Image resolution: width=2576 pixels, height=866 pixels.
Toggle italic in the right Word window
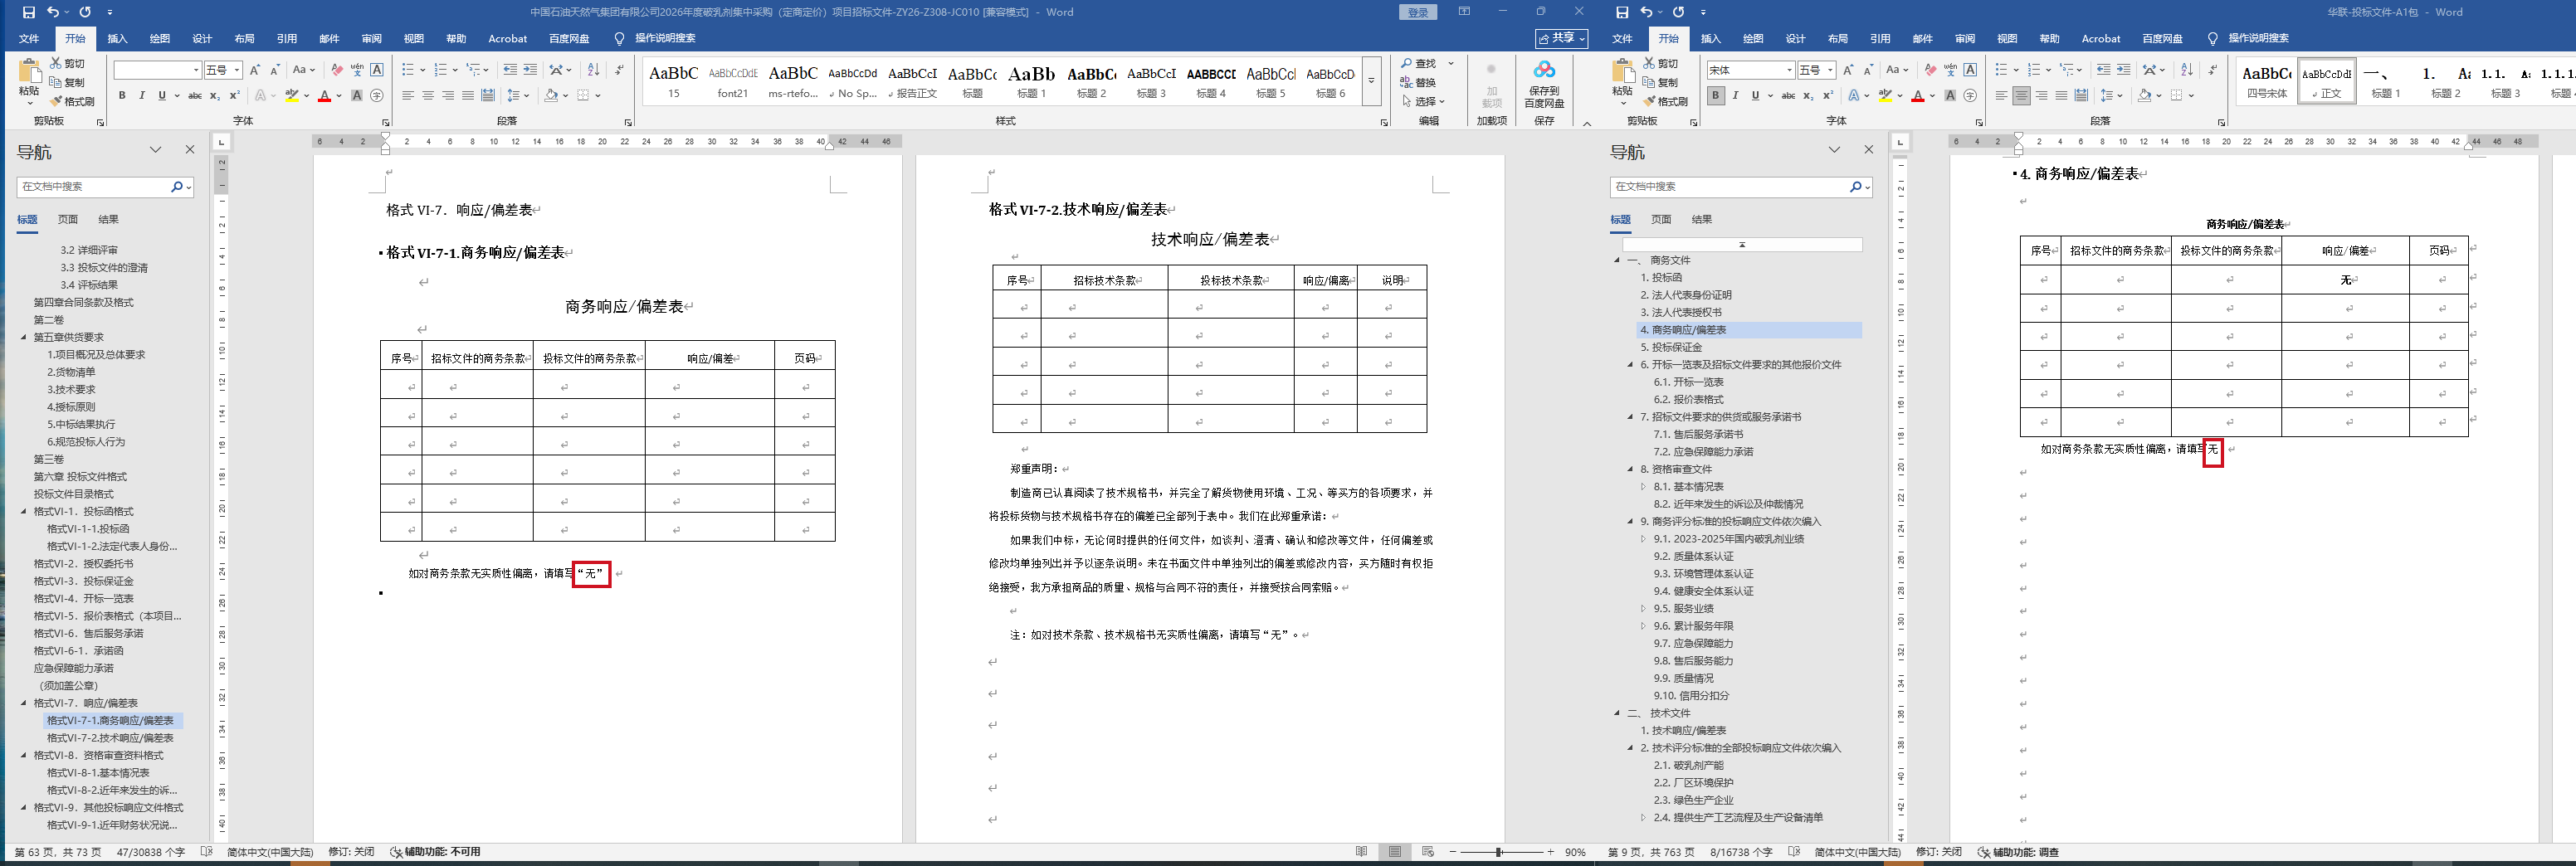click(x=1735, y=96)
